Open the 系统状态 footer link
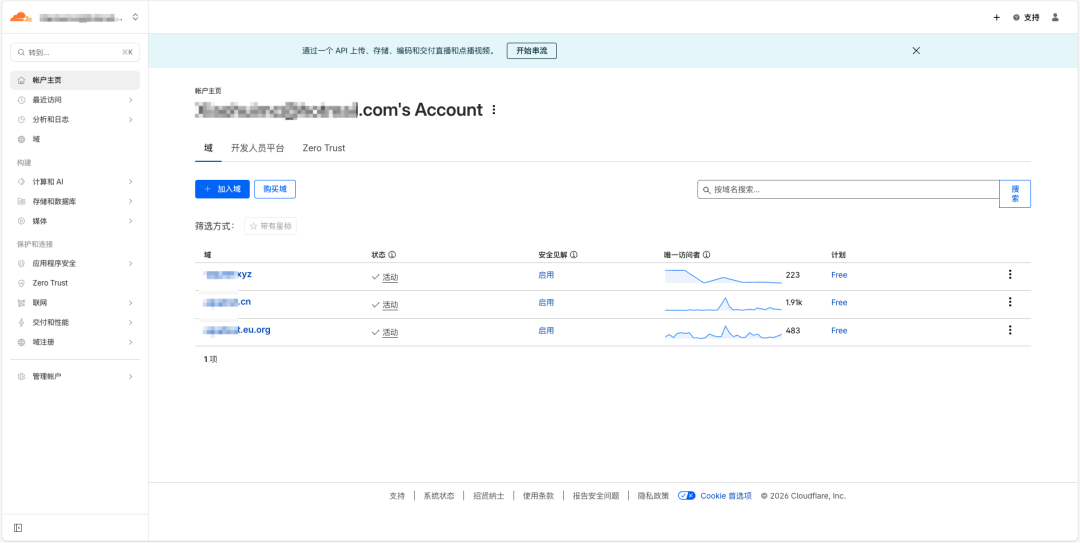The width and height of the screenshot is (1080, 543). click(x=439, y=496)
